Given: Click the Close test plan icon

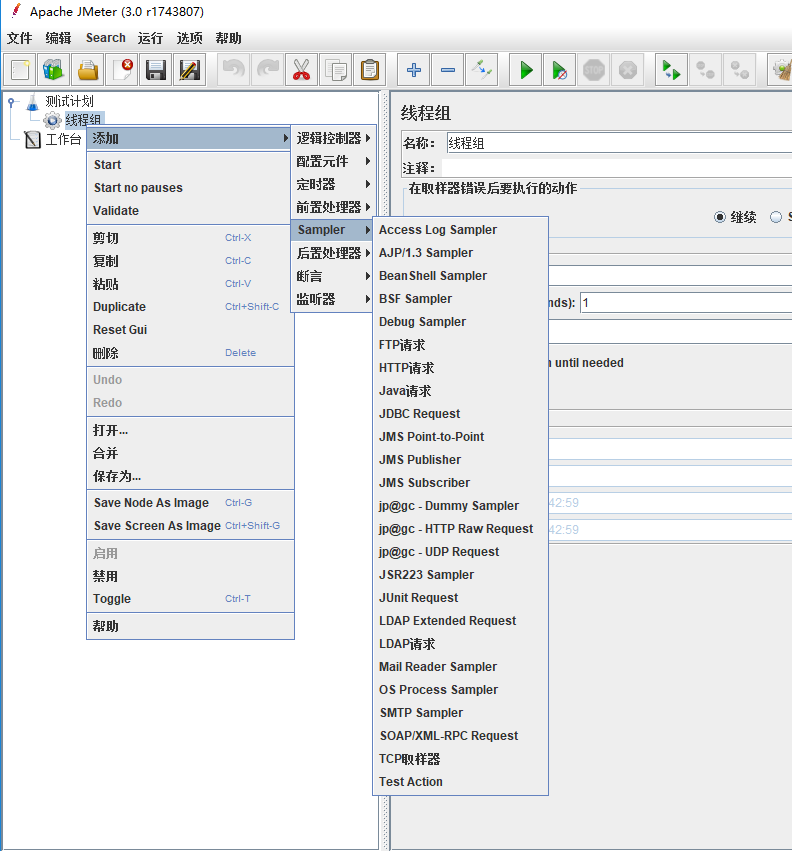Looking at the screenshot, I should (122, 70).
